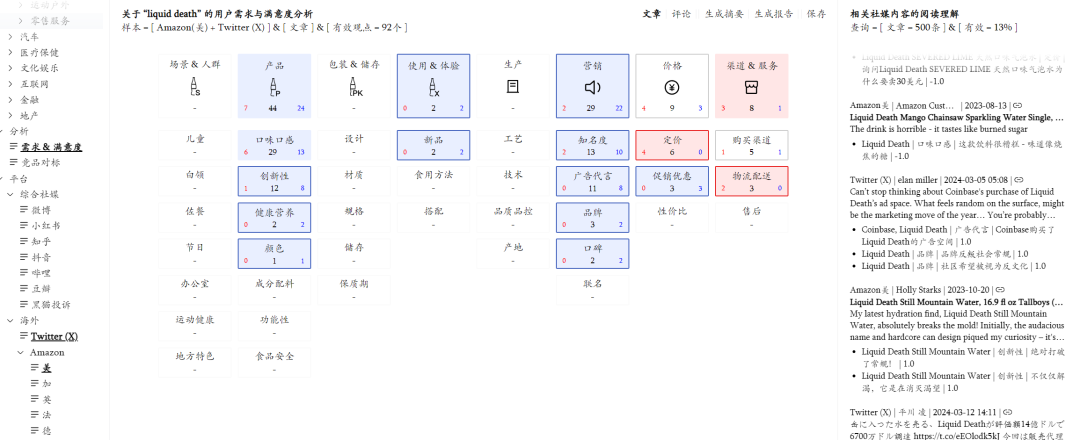This screenshot has height=440, width=1080.
Task: Switch to the 评论 tab
Action: (x=681, y=15)
